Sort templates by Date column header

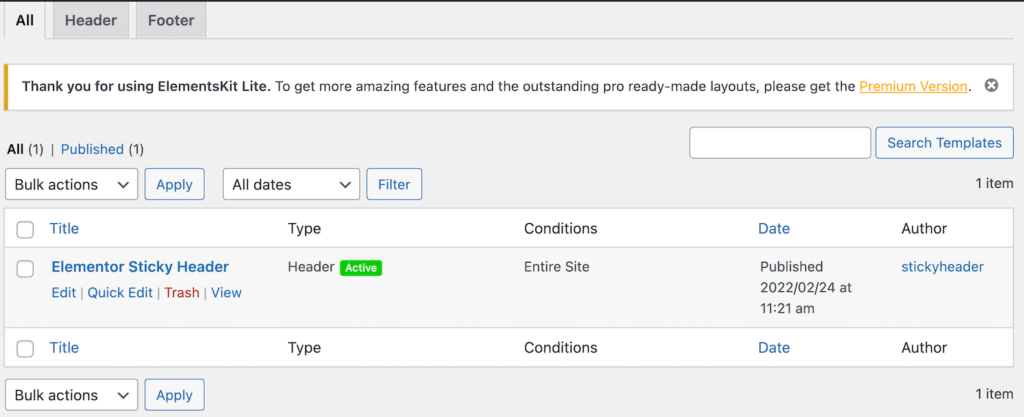point(773,229)
